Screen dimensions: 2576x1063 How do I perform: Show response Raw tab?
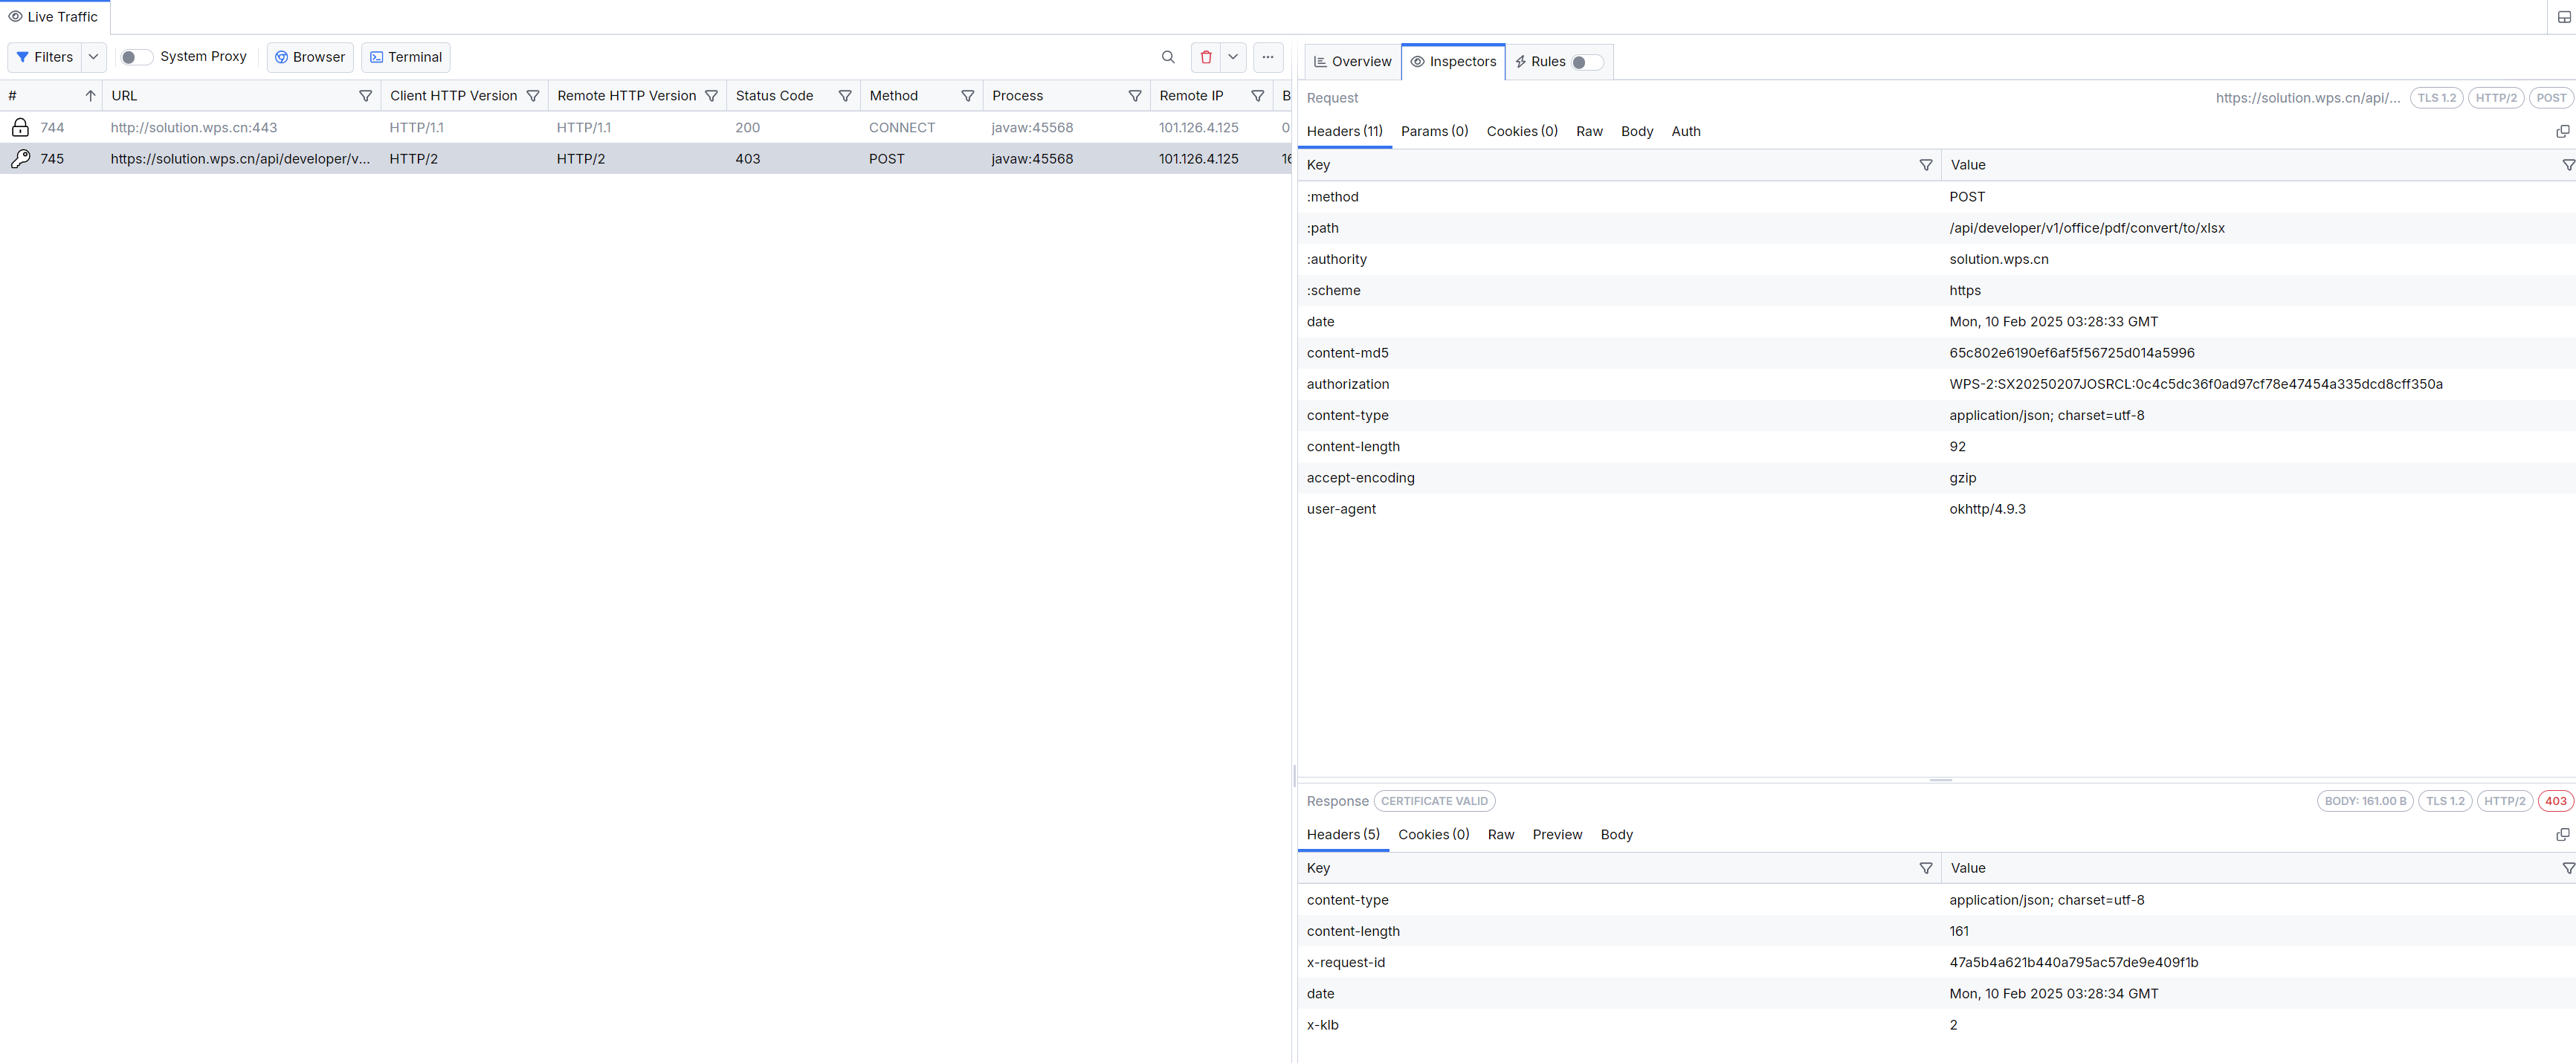(x=1501, y=834)
